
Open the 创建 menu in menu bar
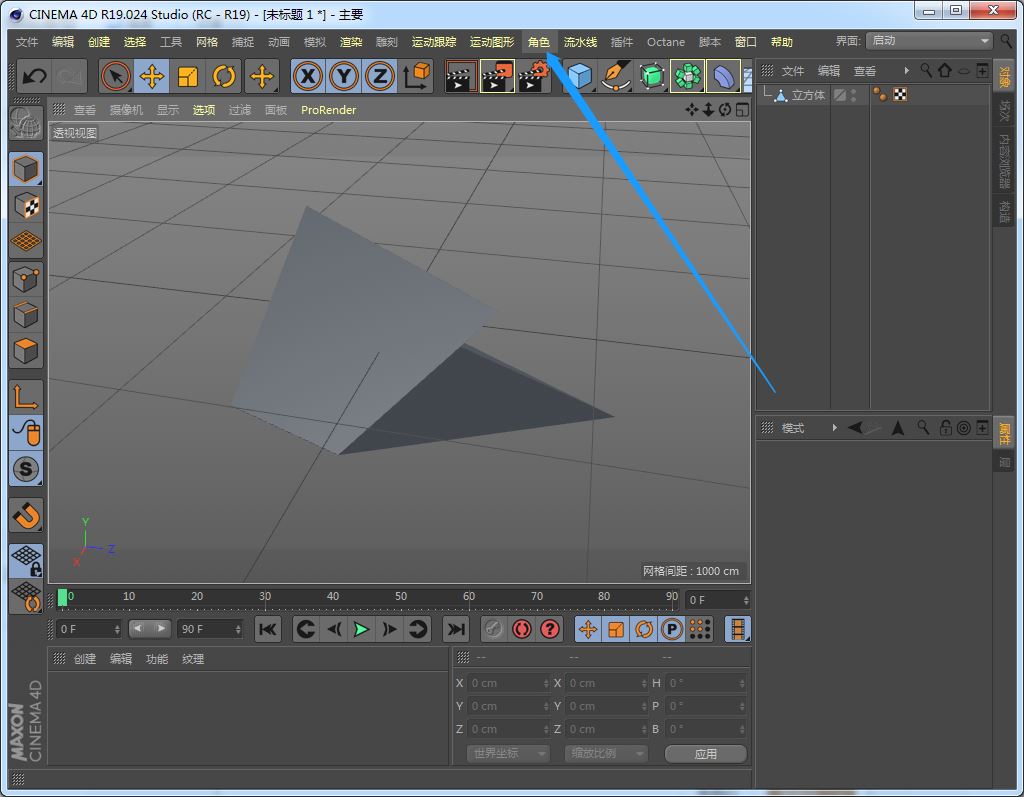[99, 42]
